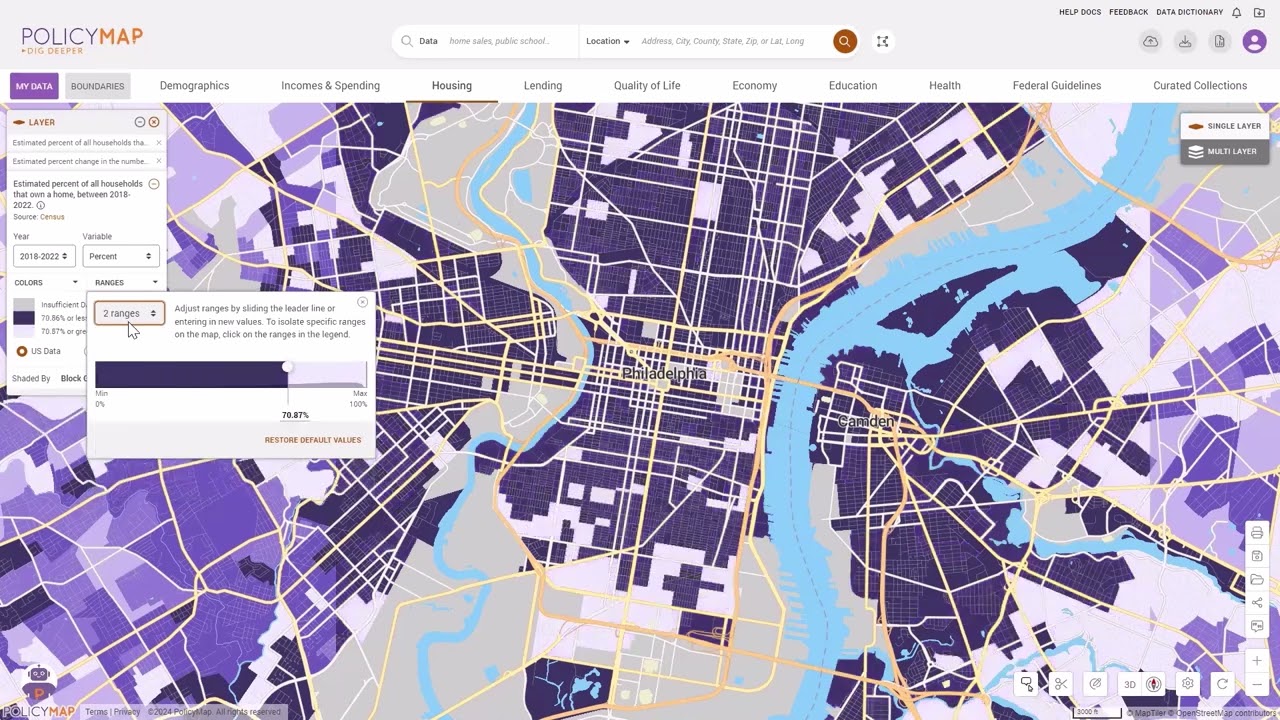
Task: Open the Year 2018-2022 dropdown
Action: point(43,256)
